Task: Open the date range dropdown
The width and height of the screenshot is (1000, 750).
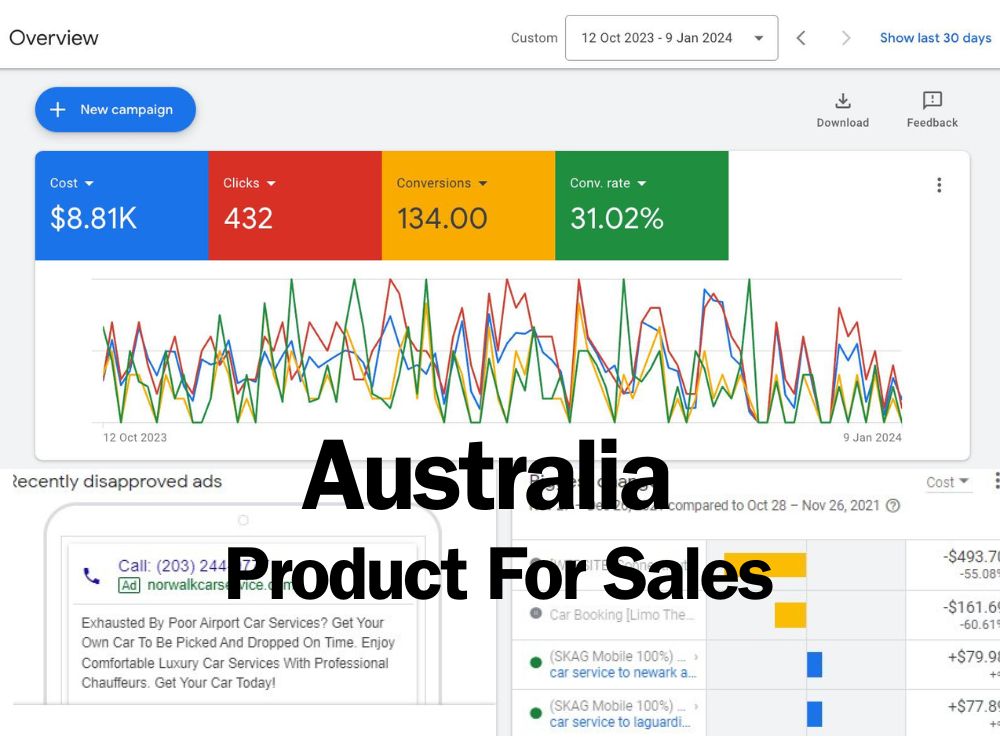Action: click(x=671, y=38)
